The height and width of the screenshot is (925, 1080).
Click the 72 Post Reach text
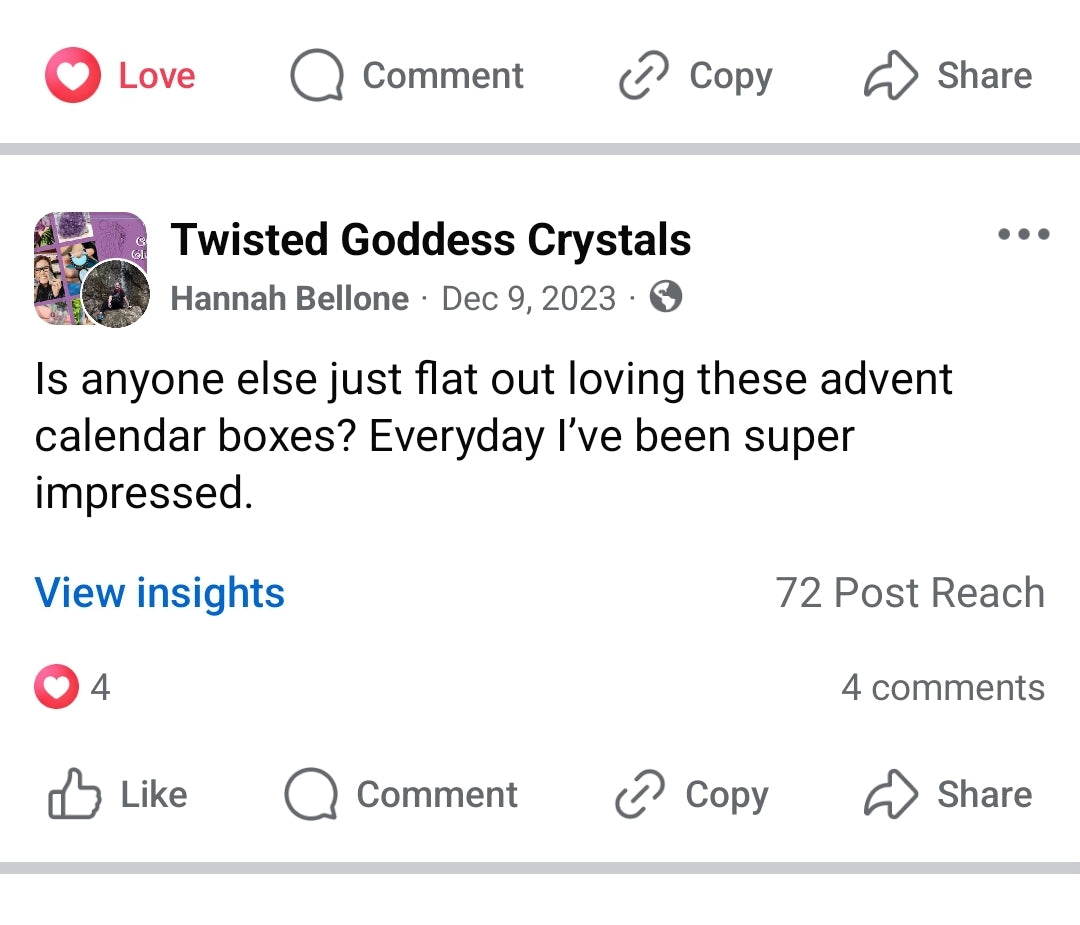click(x=908, y=592)
